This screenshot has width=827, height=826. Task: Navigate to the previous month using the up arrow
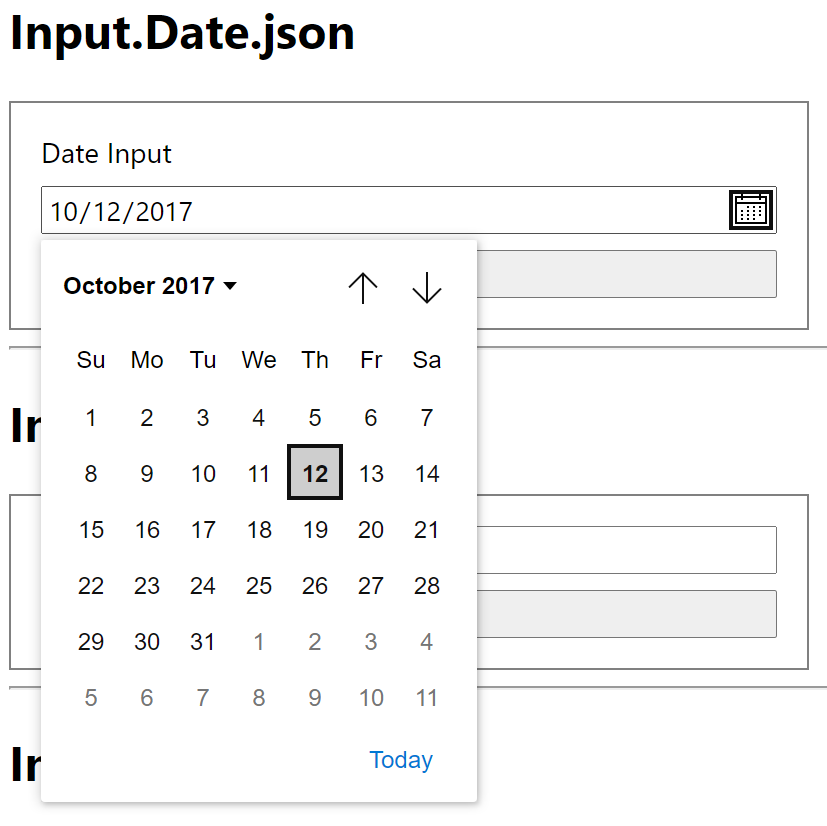[363, 288]
